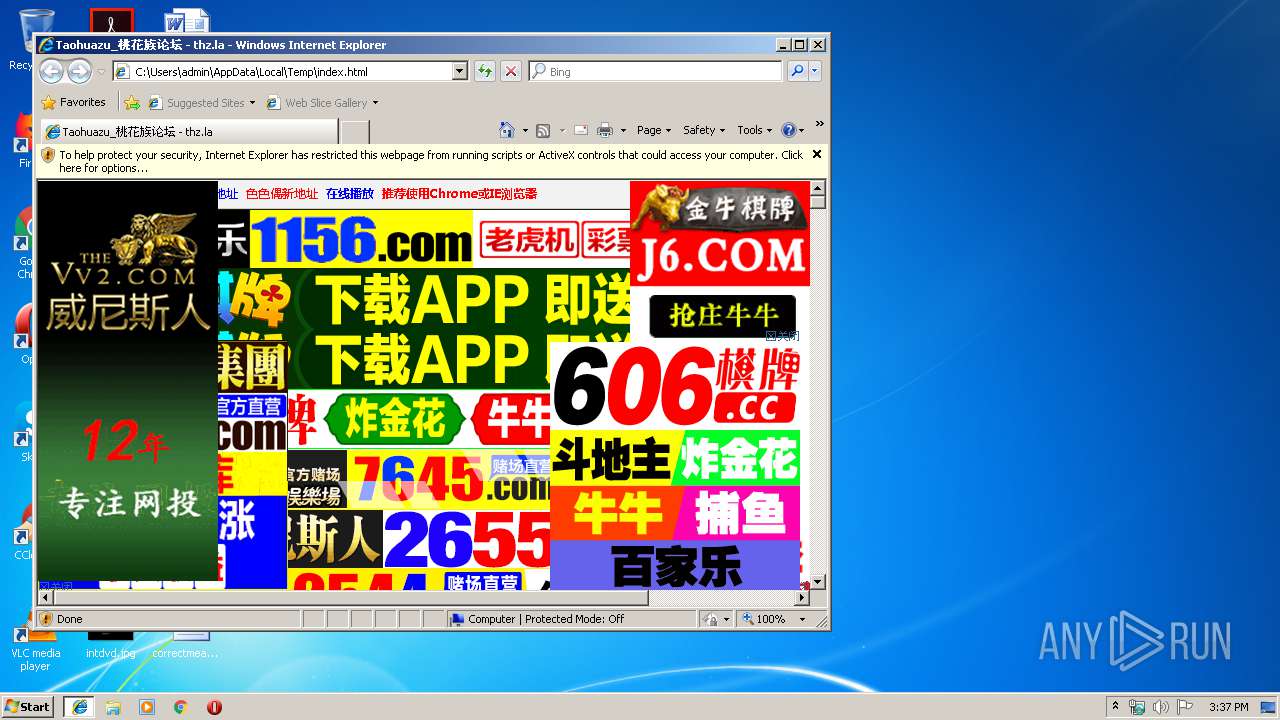
Task: Close the security information bar
Action: coord(817,154)
